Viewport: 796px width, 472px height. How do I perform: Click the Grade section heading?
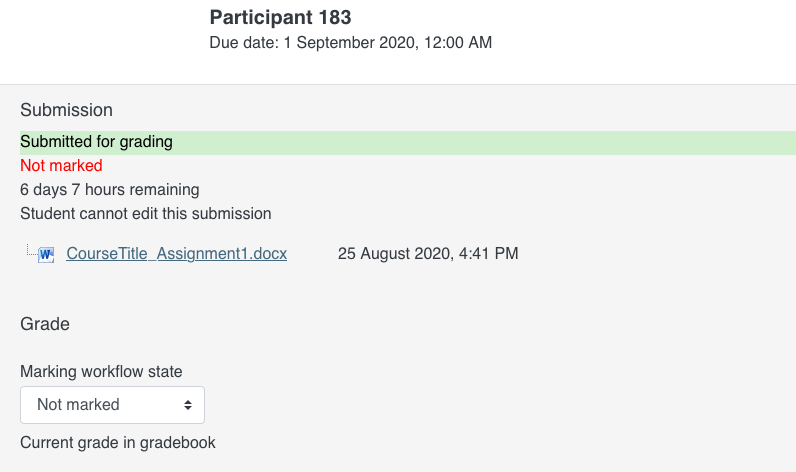[45, 324]
